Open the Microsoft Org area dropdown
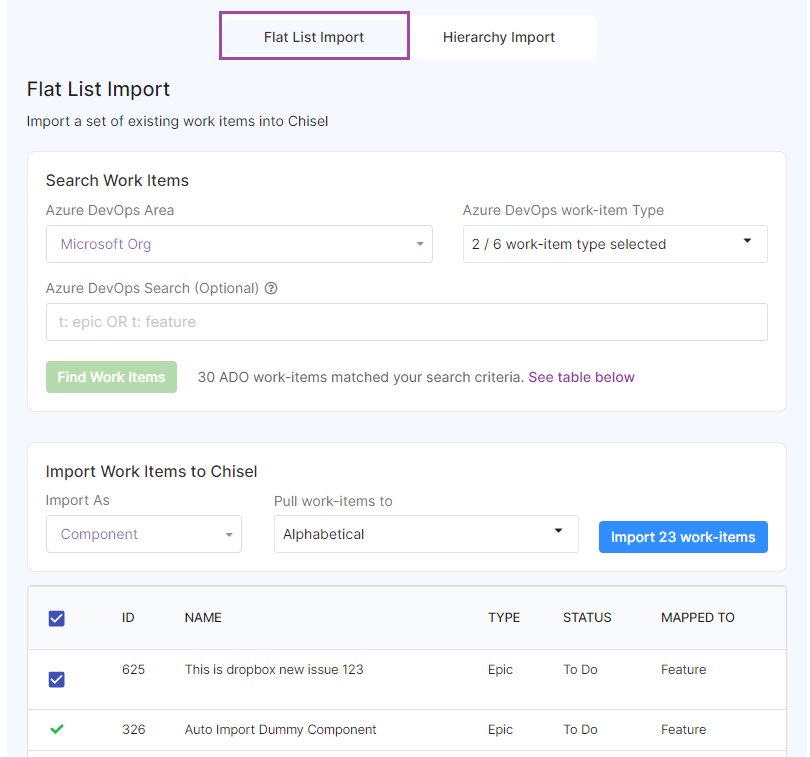This screenshot has height=757, width=810. [239, 244]
